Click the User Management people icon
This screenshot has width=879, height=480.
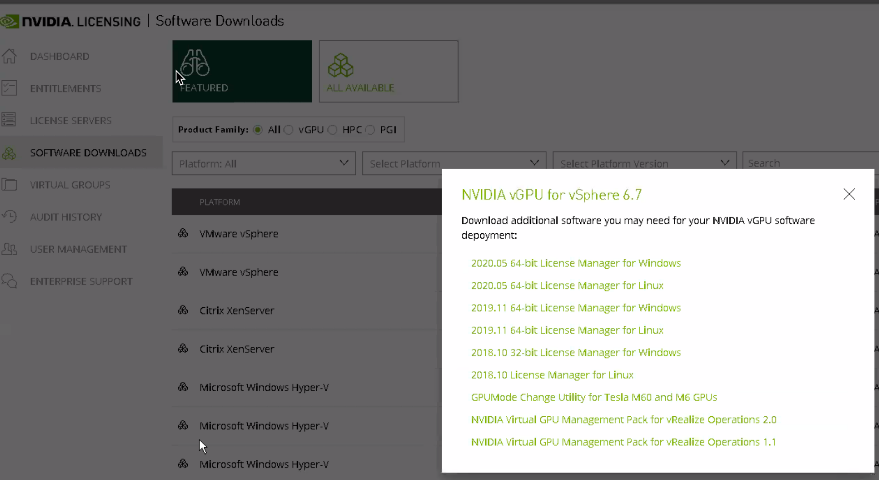[9, 248]
